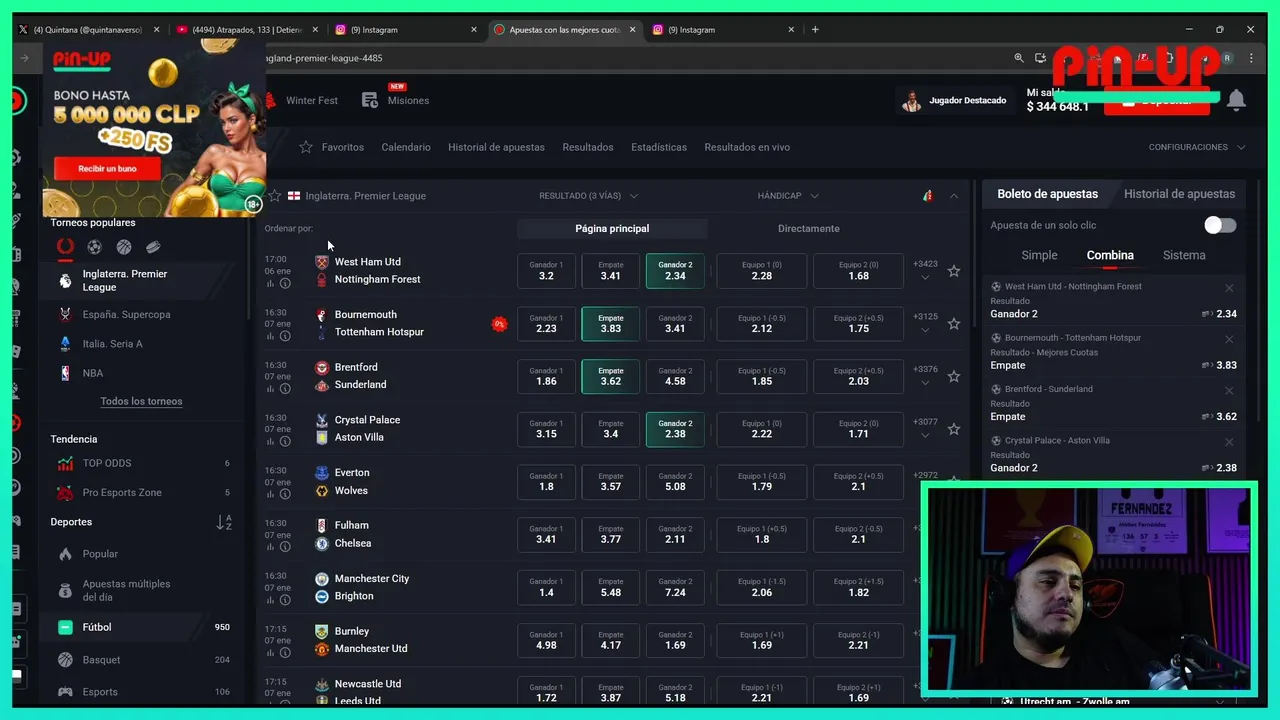Remove Brentford - Sunderland from bet slip
Viewport: 1280px width, 720px height.
[1229, 391]
